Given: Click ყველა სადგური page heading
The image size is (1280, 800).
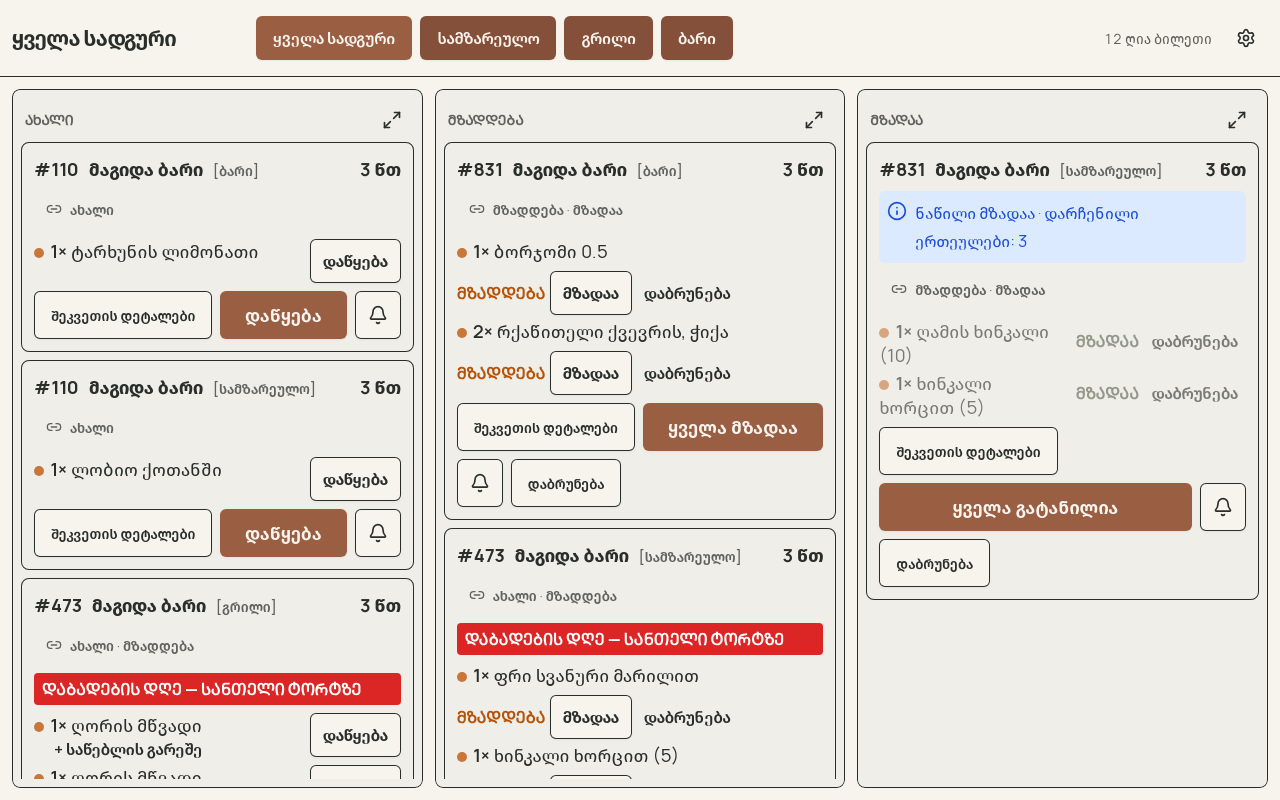Looking at the screenshot, I should pos(94,39).
